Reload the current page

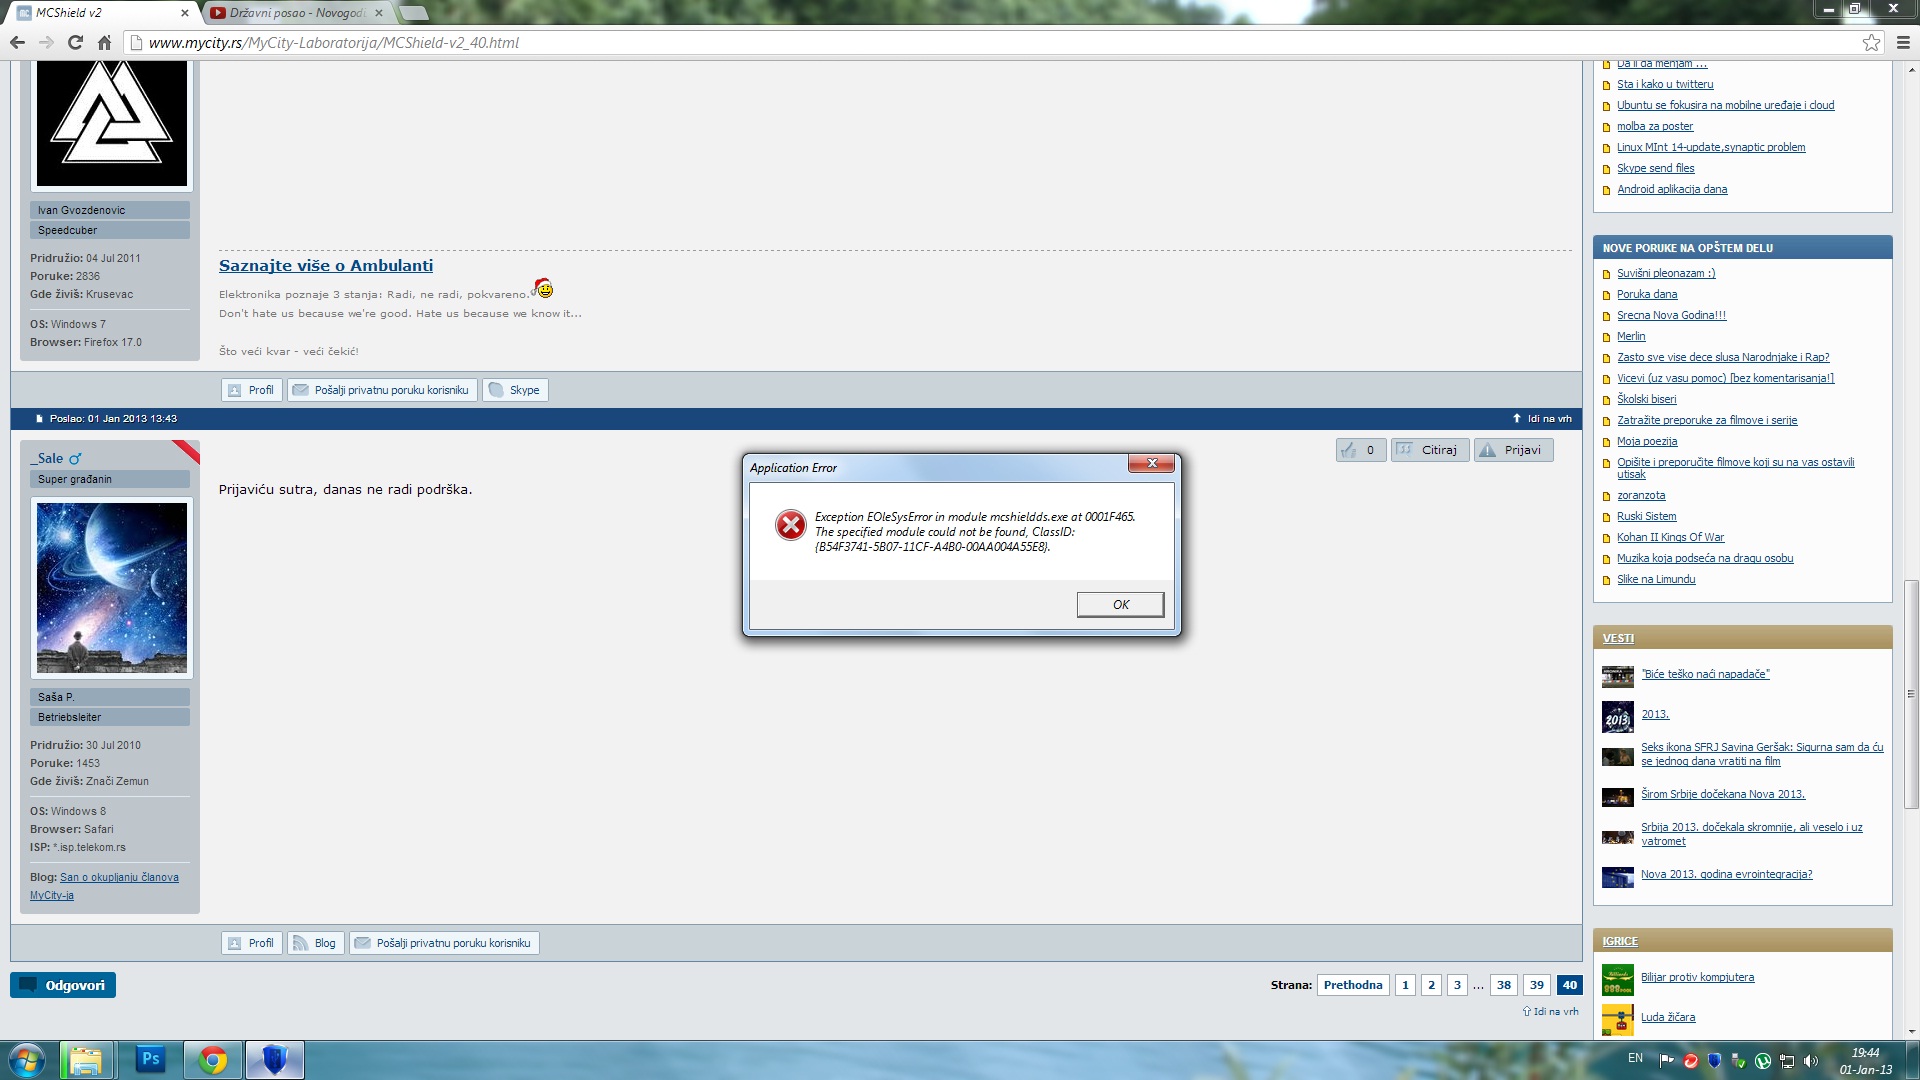point(75,42)
